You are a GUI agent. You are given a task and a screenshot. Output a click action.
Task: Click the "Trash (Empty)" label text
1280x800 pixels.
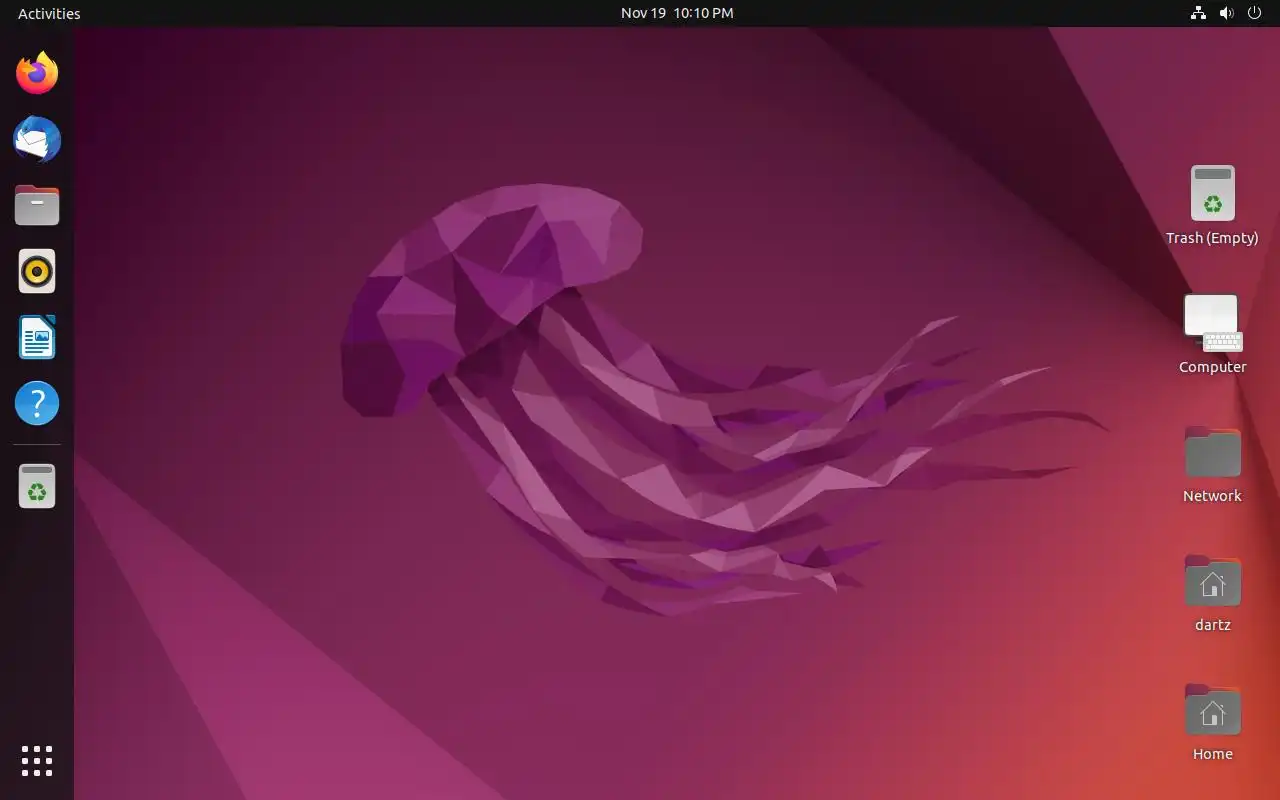(x=1212, y=238)
